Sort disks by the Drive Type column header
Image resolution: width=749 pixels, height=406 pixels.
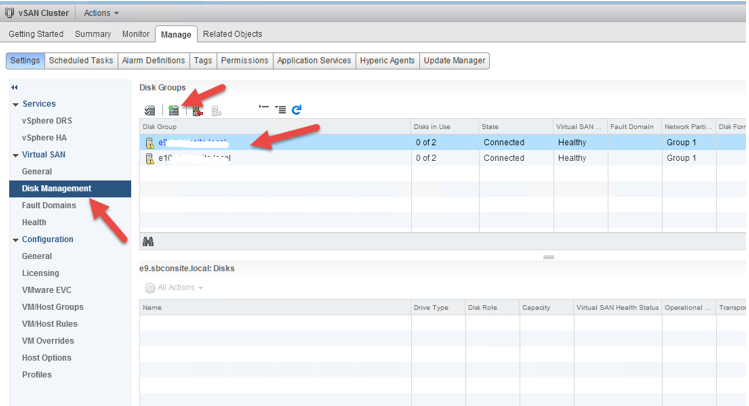pos(438,308)
